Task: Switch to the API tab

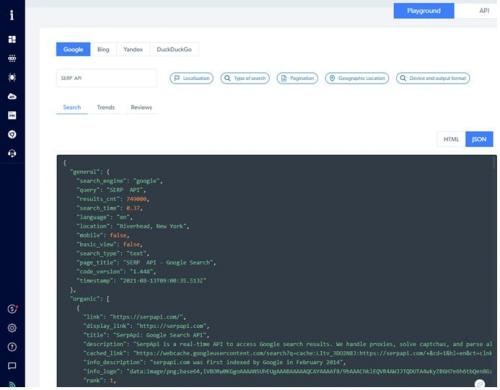Action: 484,11
